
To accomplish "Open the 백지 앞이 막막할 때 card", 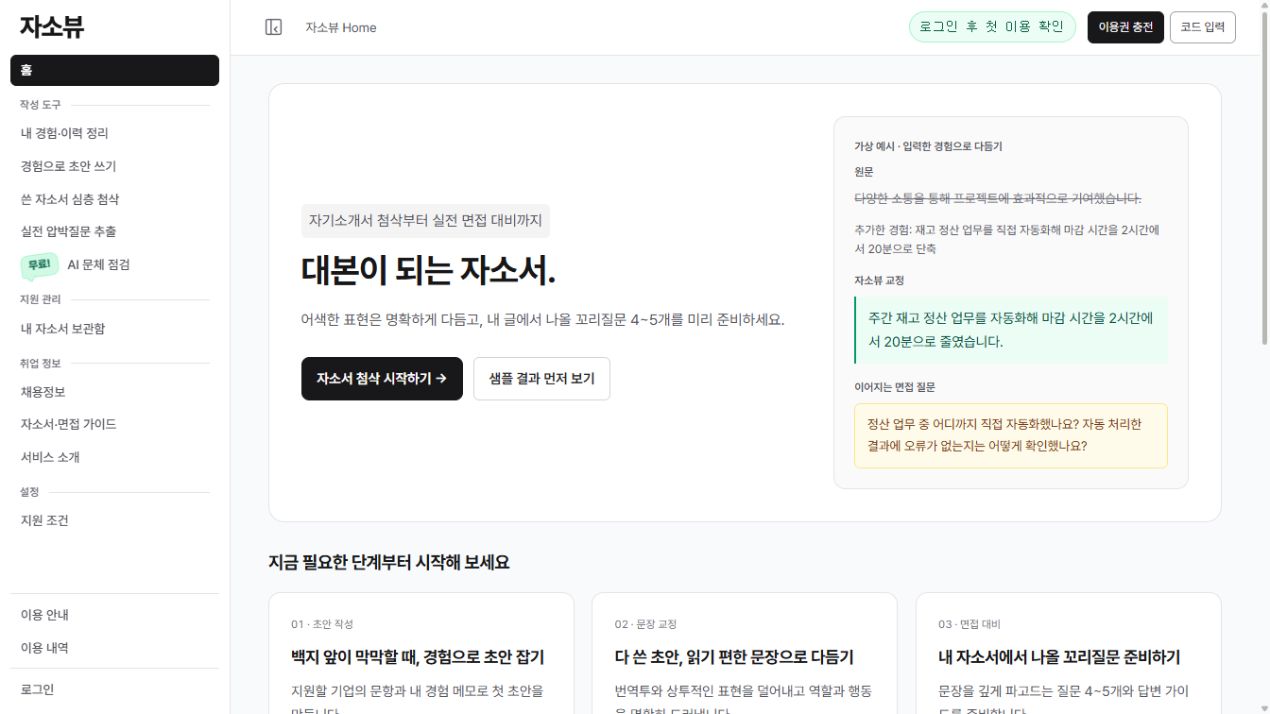I will [421, 653].
